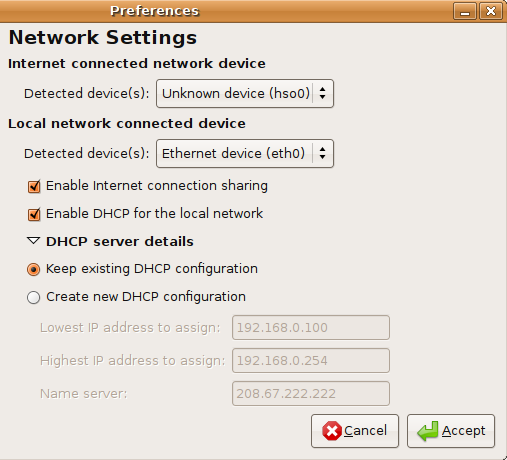507x460 pixels.
Task: Click the Preferences title bar
Action: pos(227,11)
